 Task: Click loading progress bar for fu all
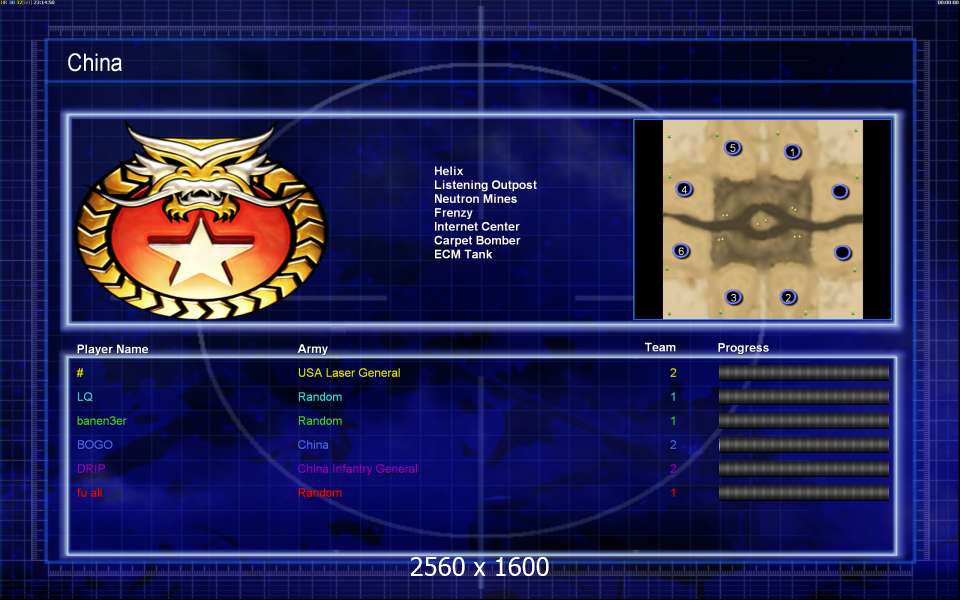point(803,492)
